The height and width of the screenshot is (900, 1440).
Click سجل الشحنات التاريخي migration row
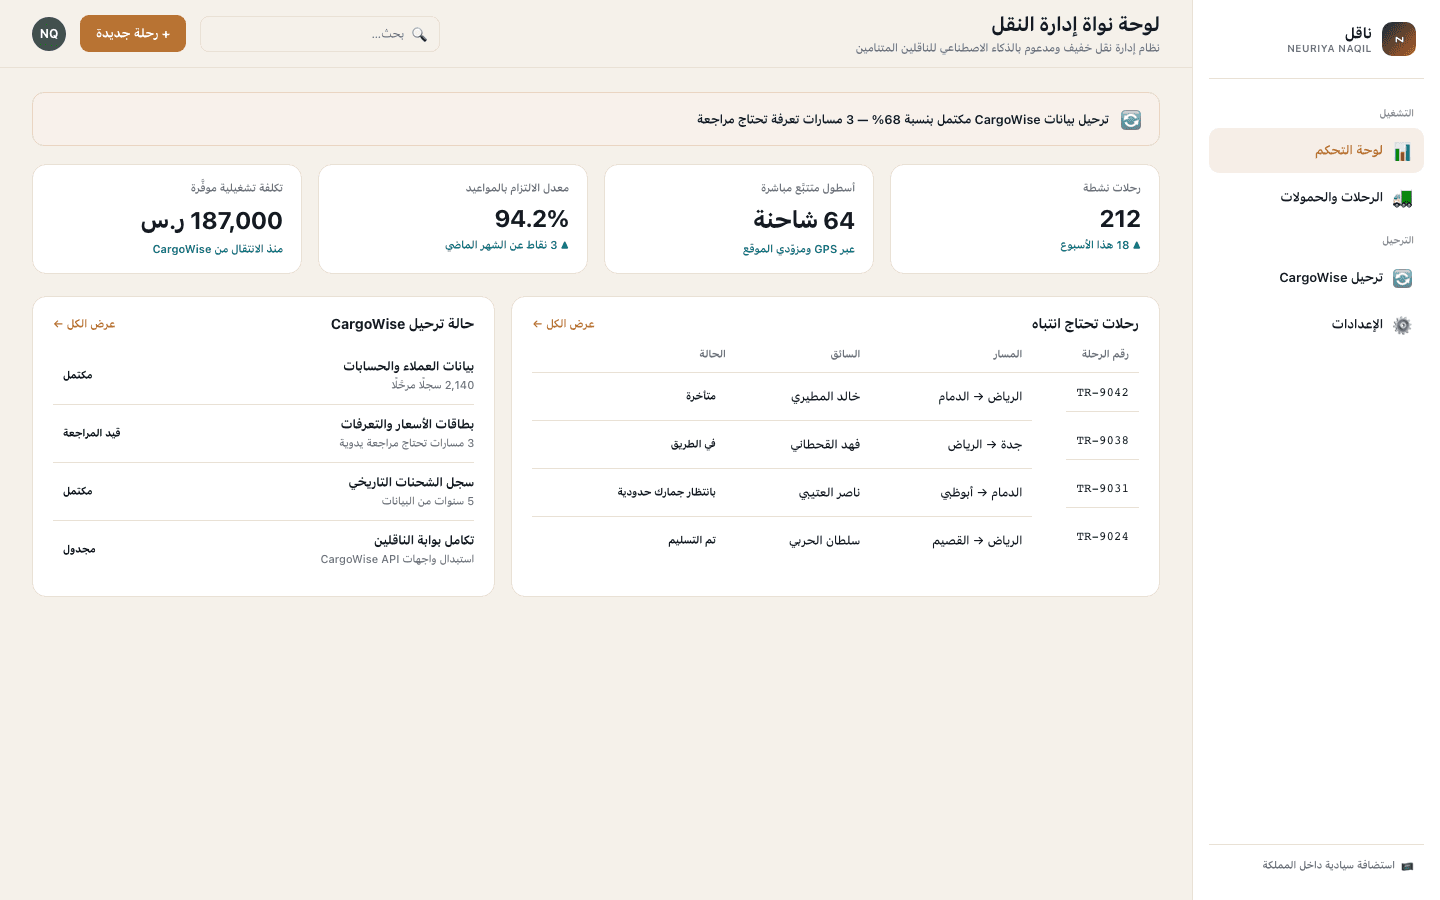(264, 491)
